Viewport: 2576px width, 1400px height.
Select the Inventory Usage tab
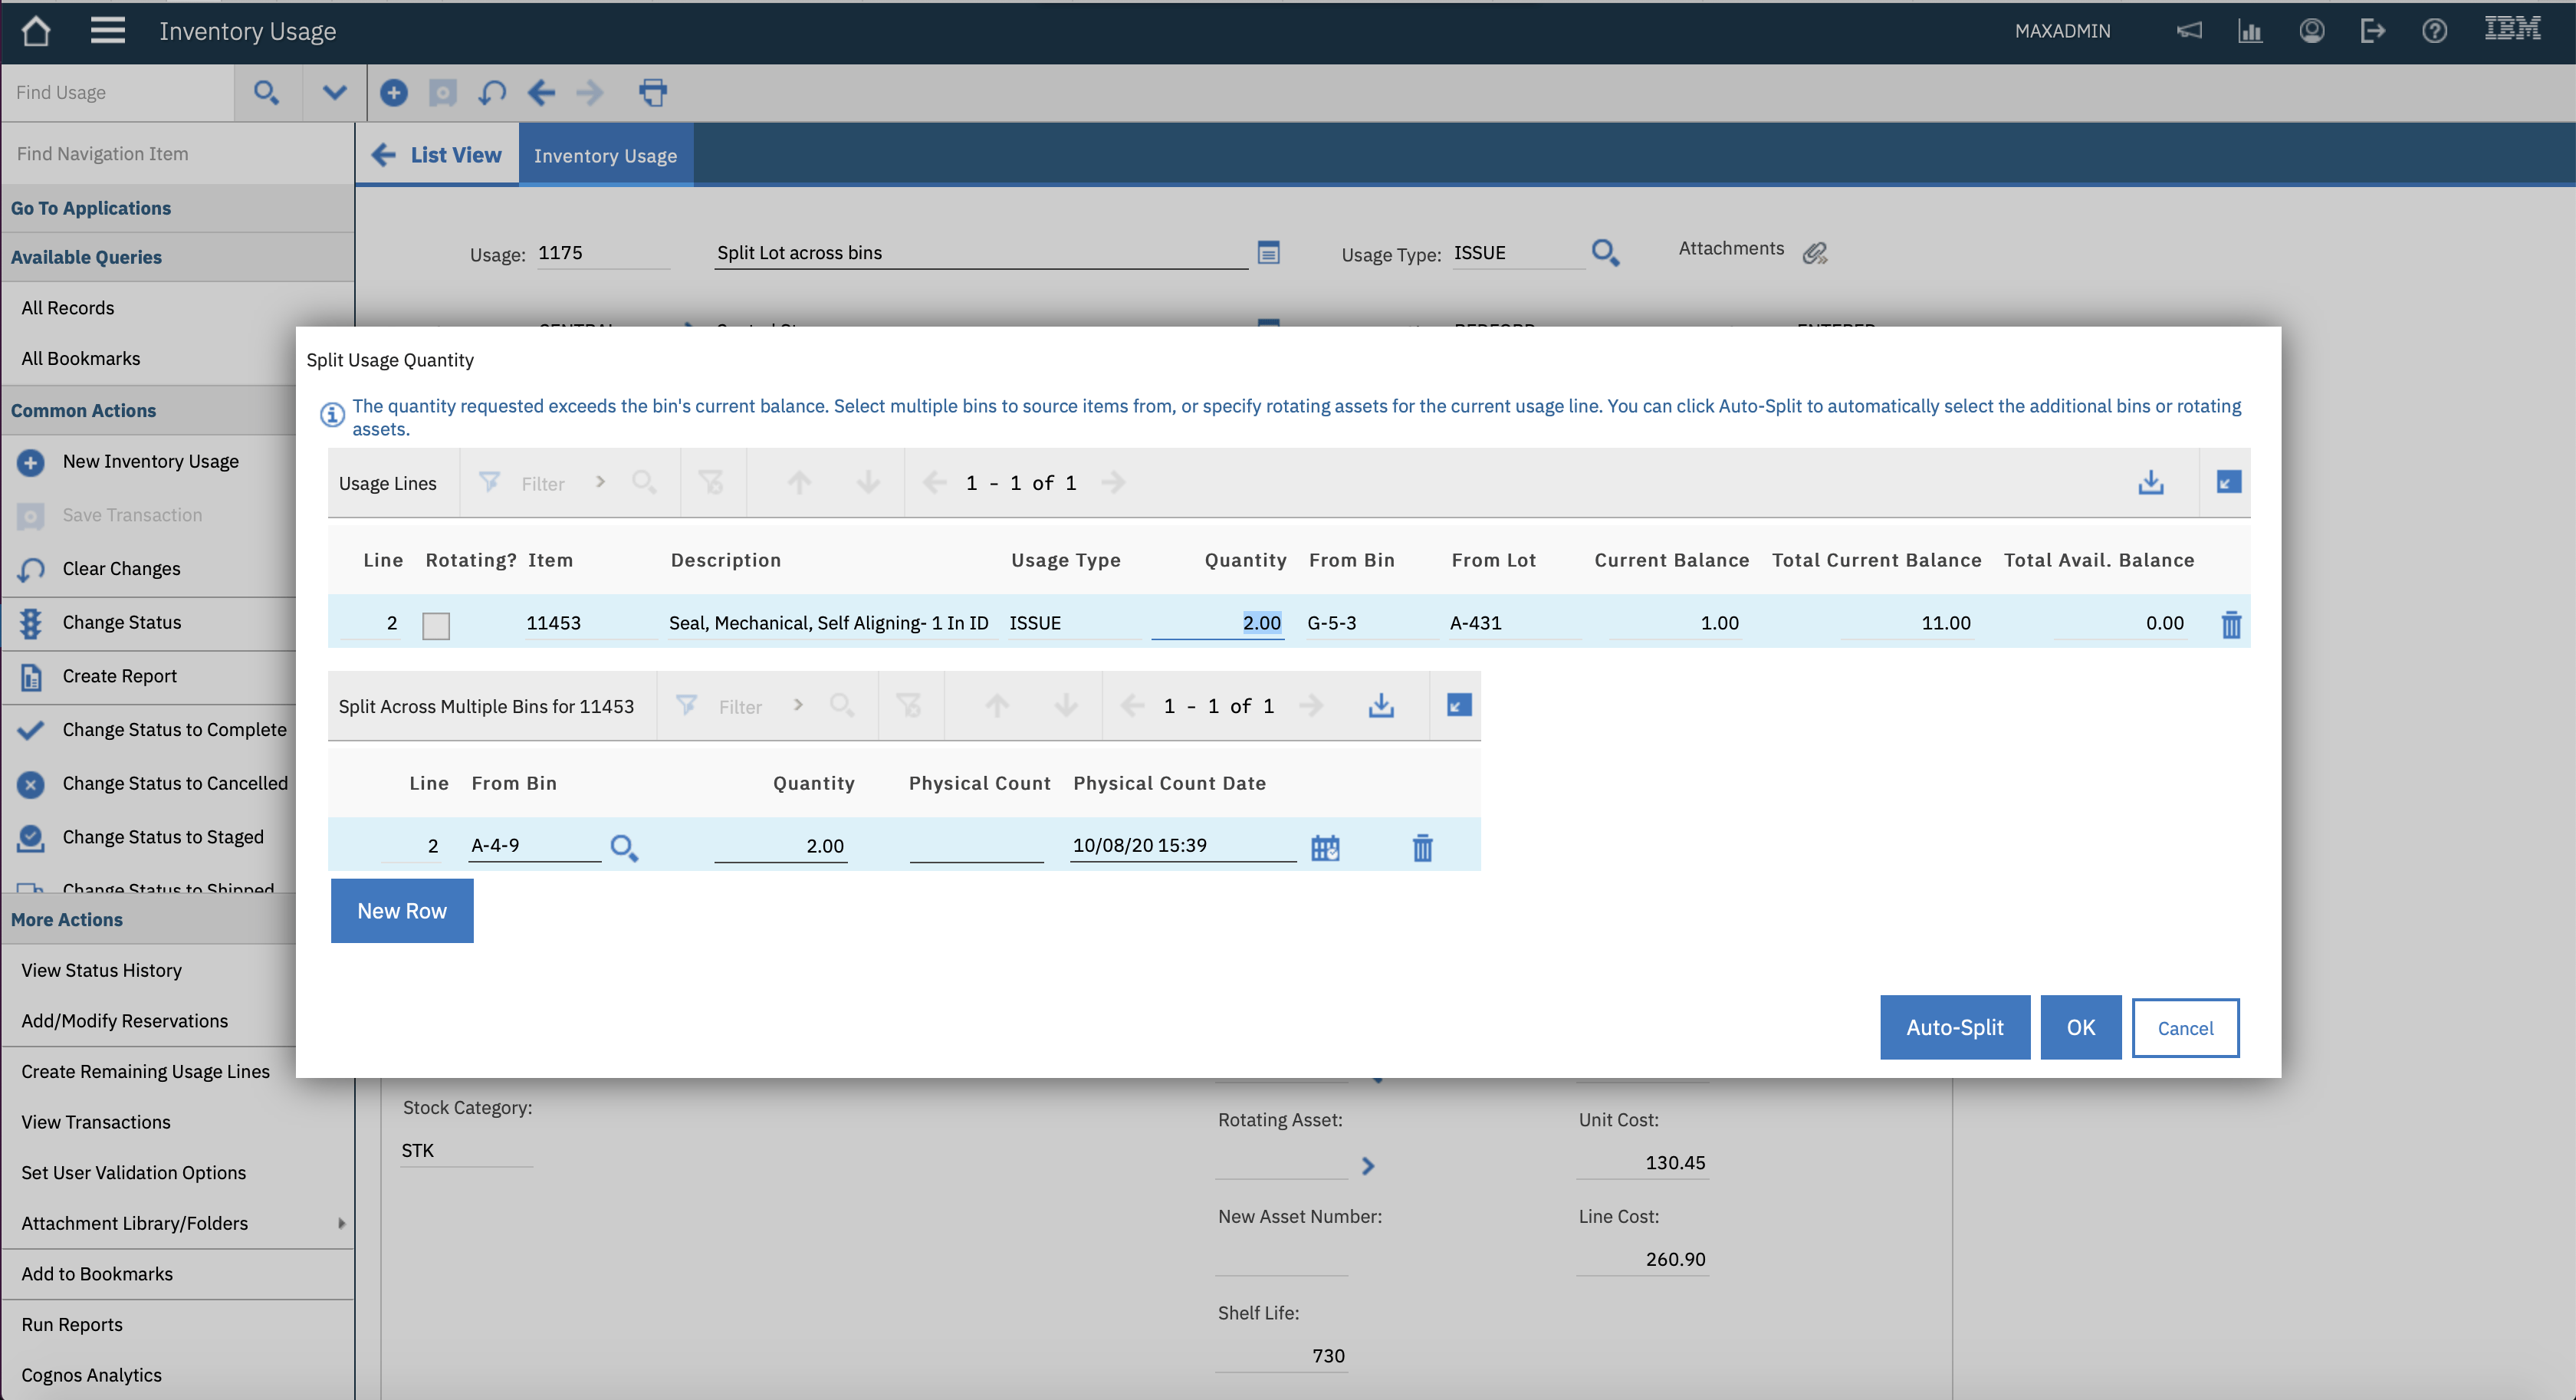click(605, 156)
